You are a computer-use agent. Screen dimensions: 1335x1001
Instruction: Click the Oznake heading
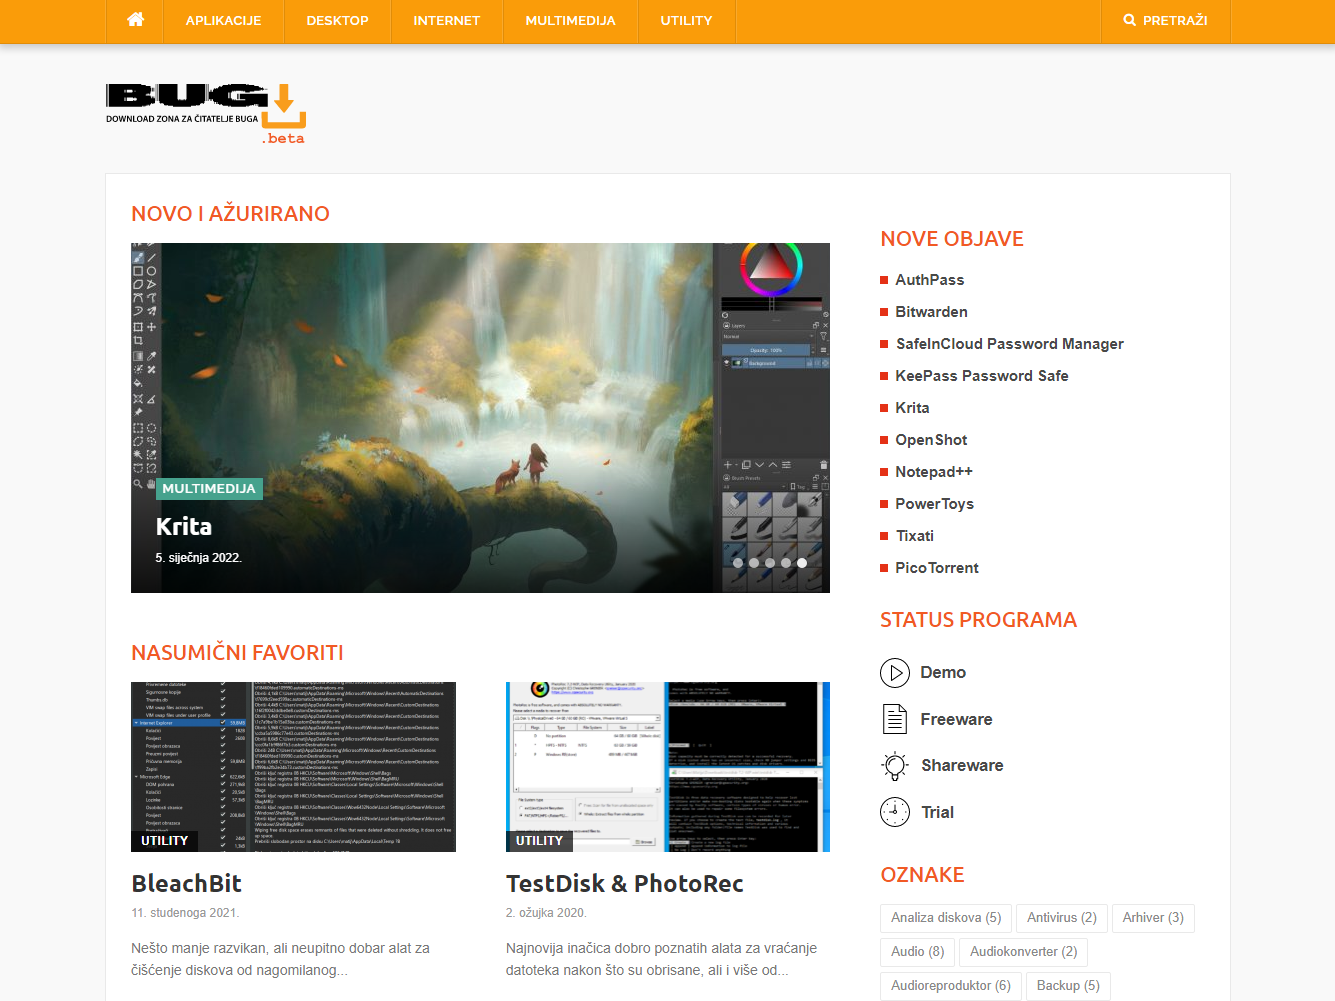(x=922, y=875)
